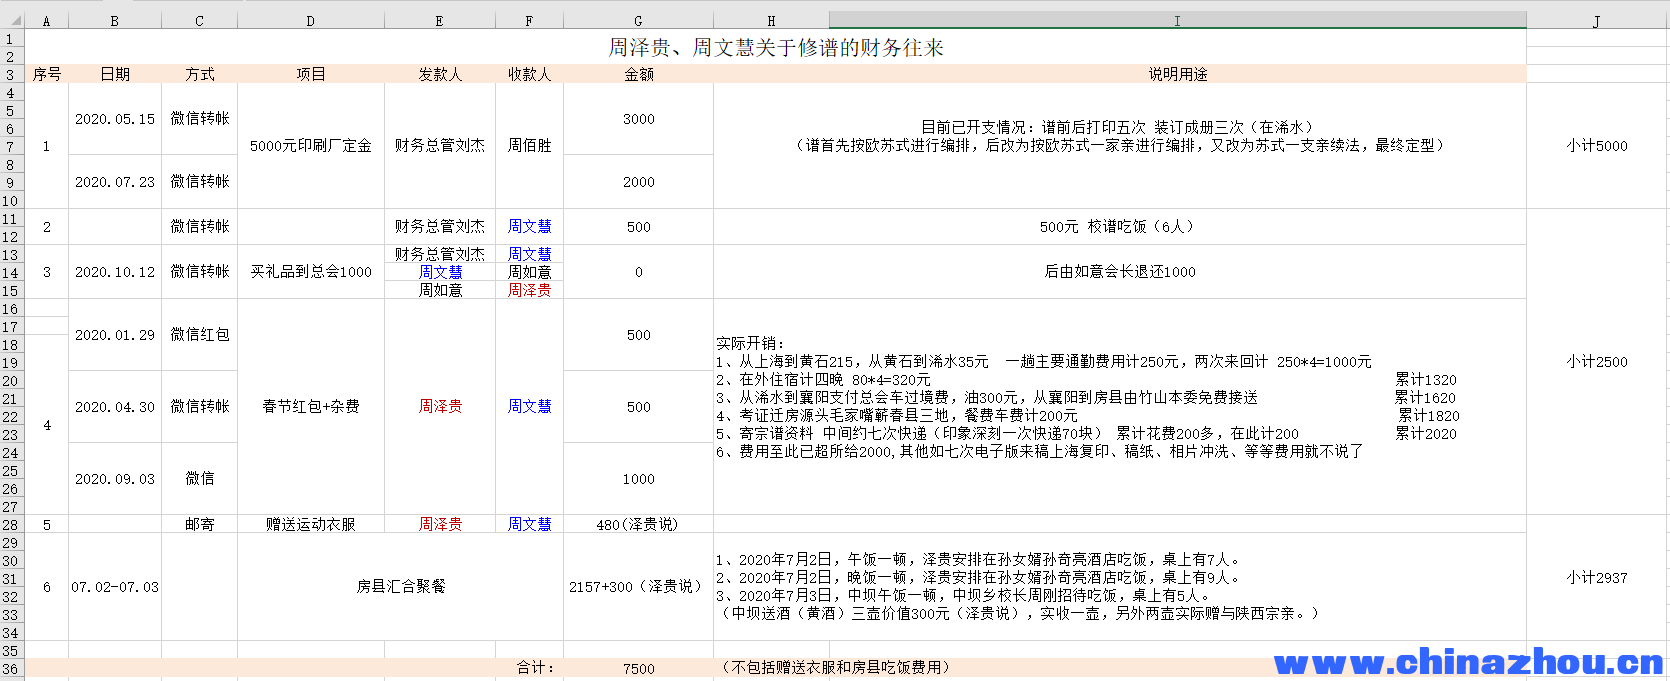Select column D header

tap(310, 20)
